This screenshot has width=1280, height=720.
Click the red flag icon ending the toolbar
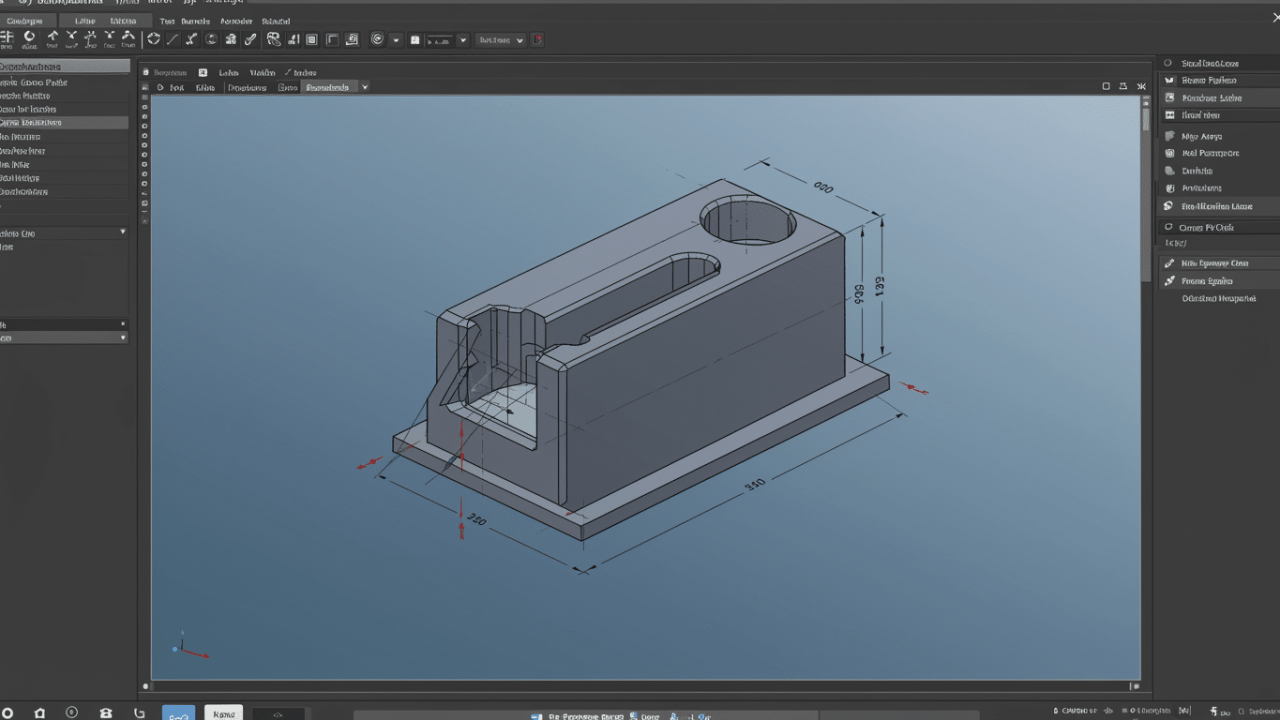pos(537,39)
